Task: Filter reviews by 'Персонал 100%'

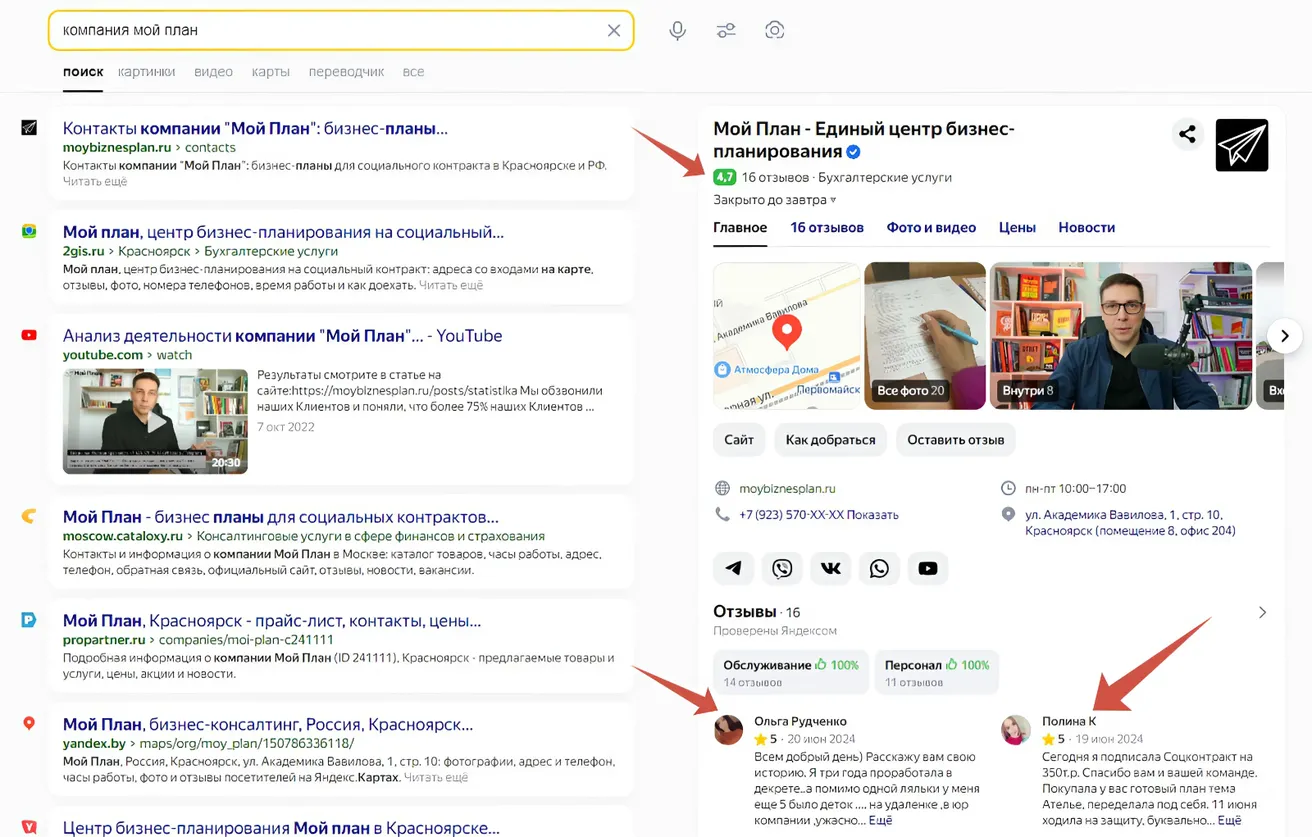Action: 936,672
